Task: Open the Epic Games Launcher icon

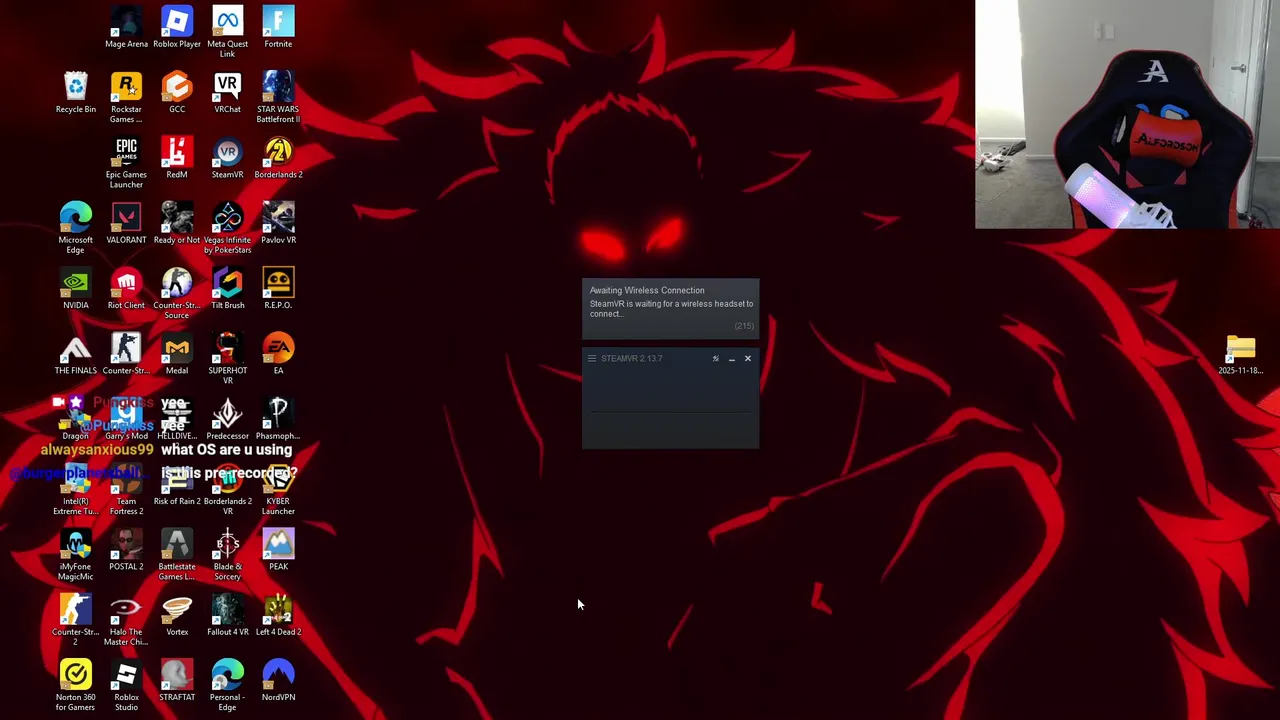Action: coord(126,163)
